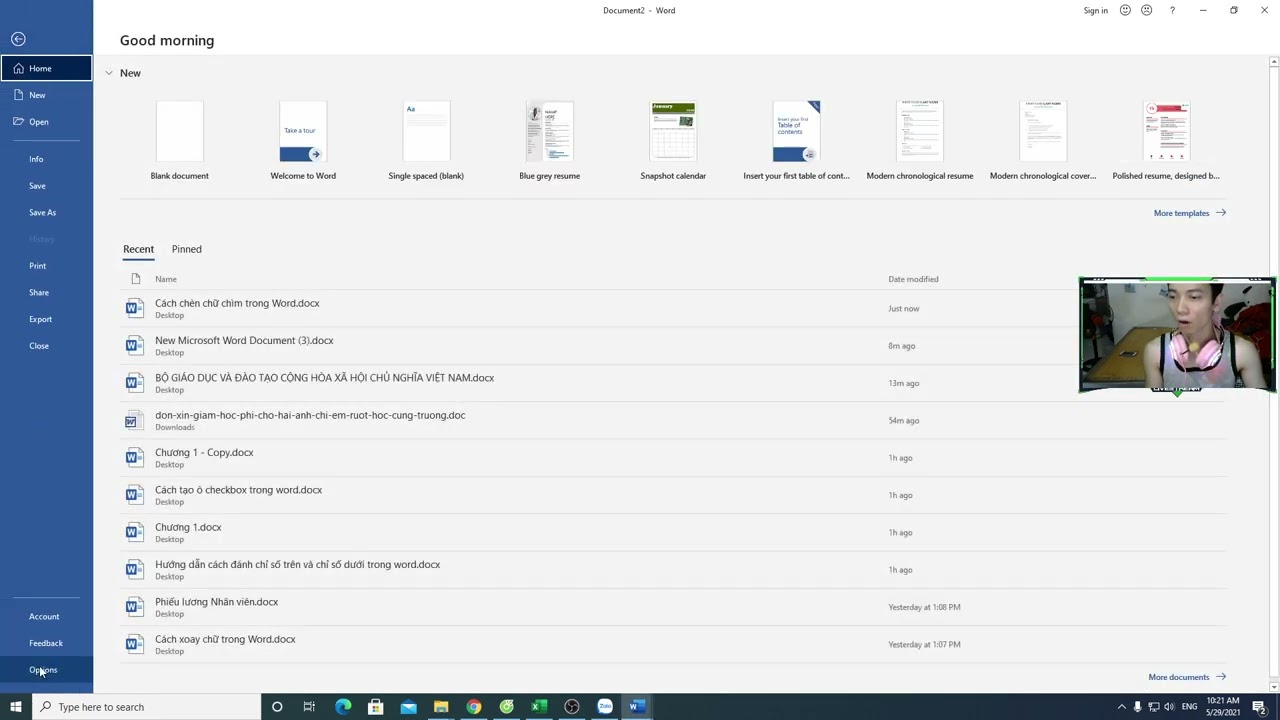Sort files by Name column header
This screenshot has height=720, width=1280.
pyautogui.click(x=166, y=279)
